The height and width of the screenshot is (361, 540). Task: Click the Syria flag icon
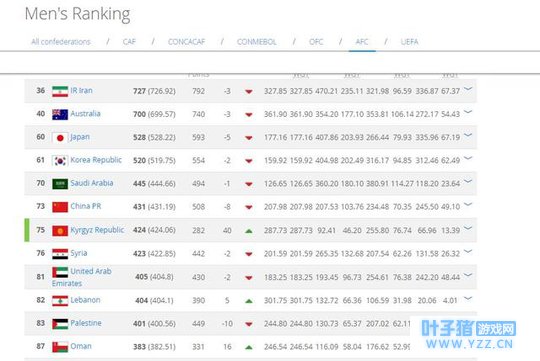click(60, 254)
